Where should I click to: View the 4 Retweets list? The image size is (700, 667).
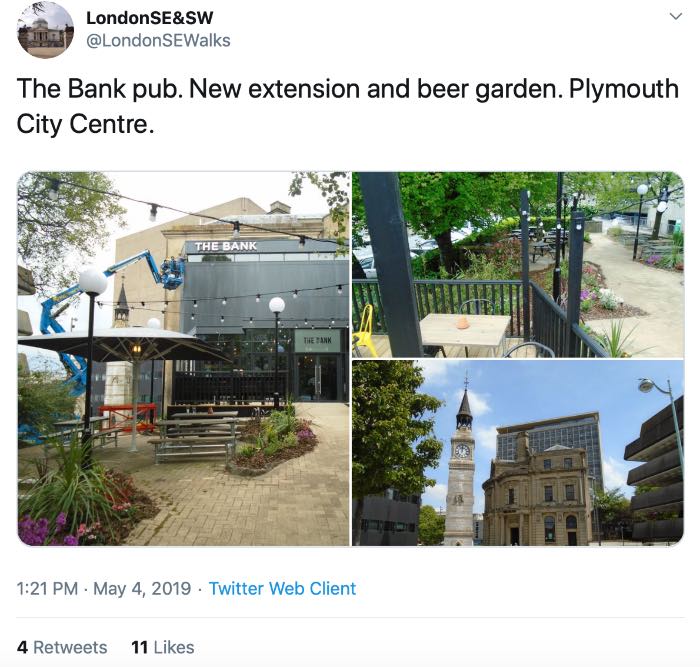62,647
